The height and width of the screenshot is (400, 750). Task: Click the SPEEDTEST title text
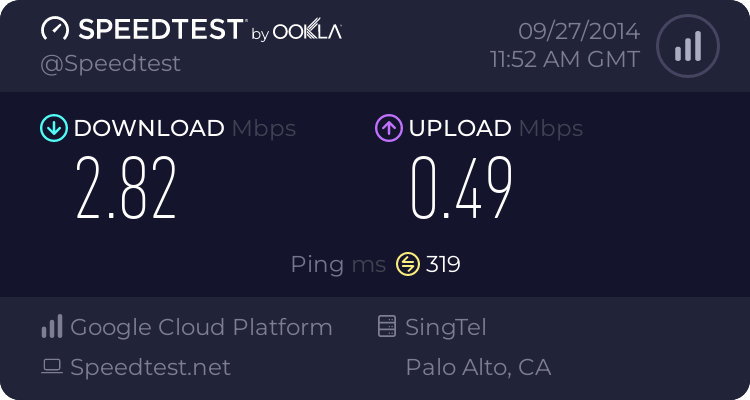pyautogui.click(x=160, y=30)
